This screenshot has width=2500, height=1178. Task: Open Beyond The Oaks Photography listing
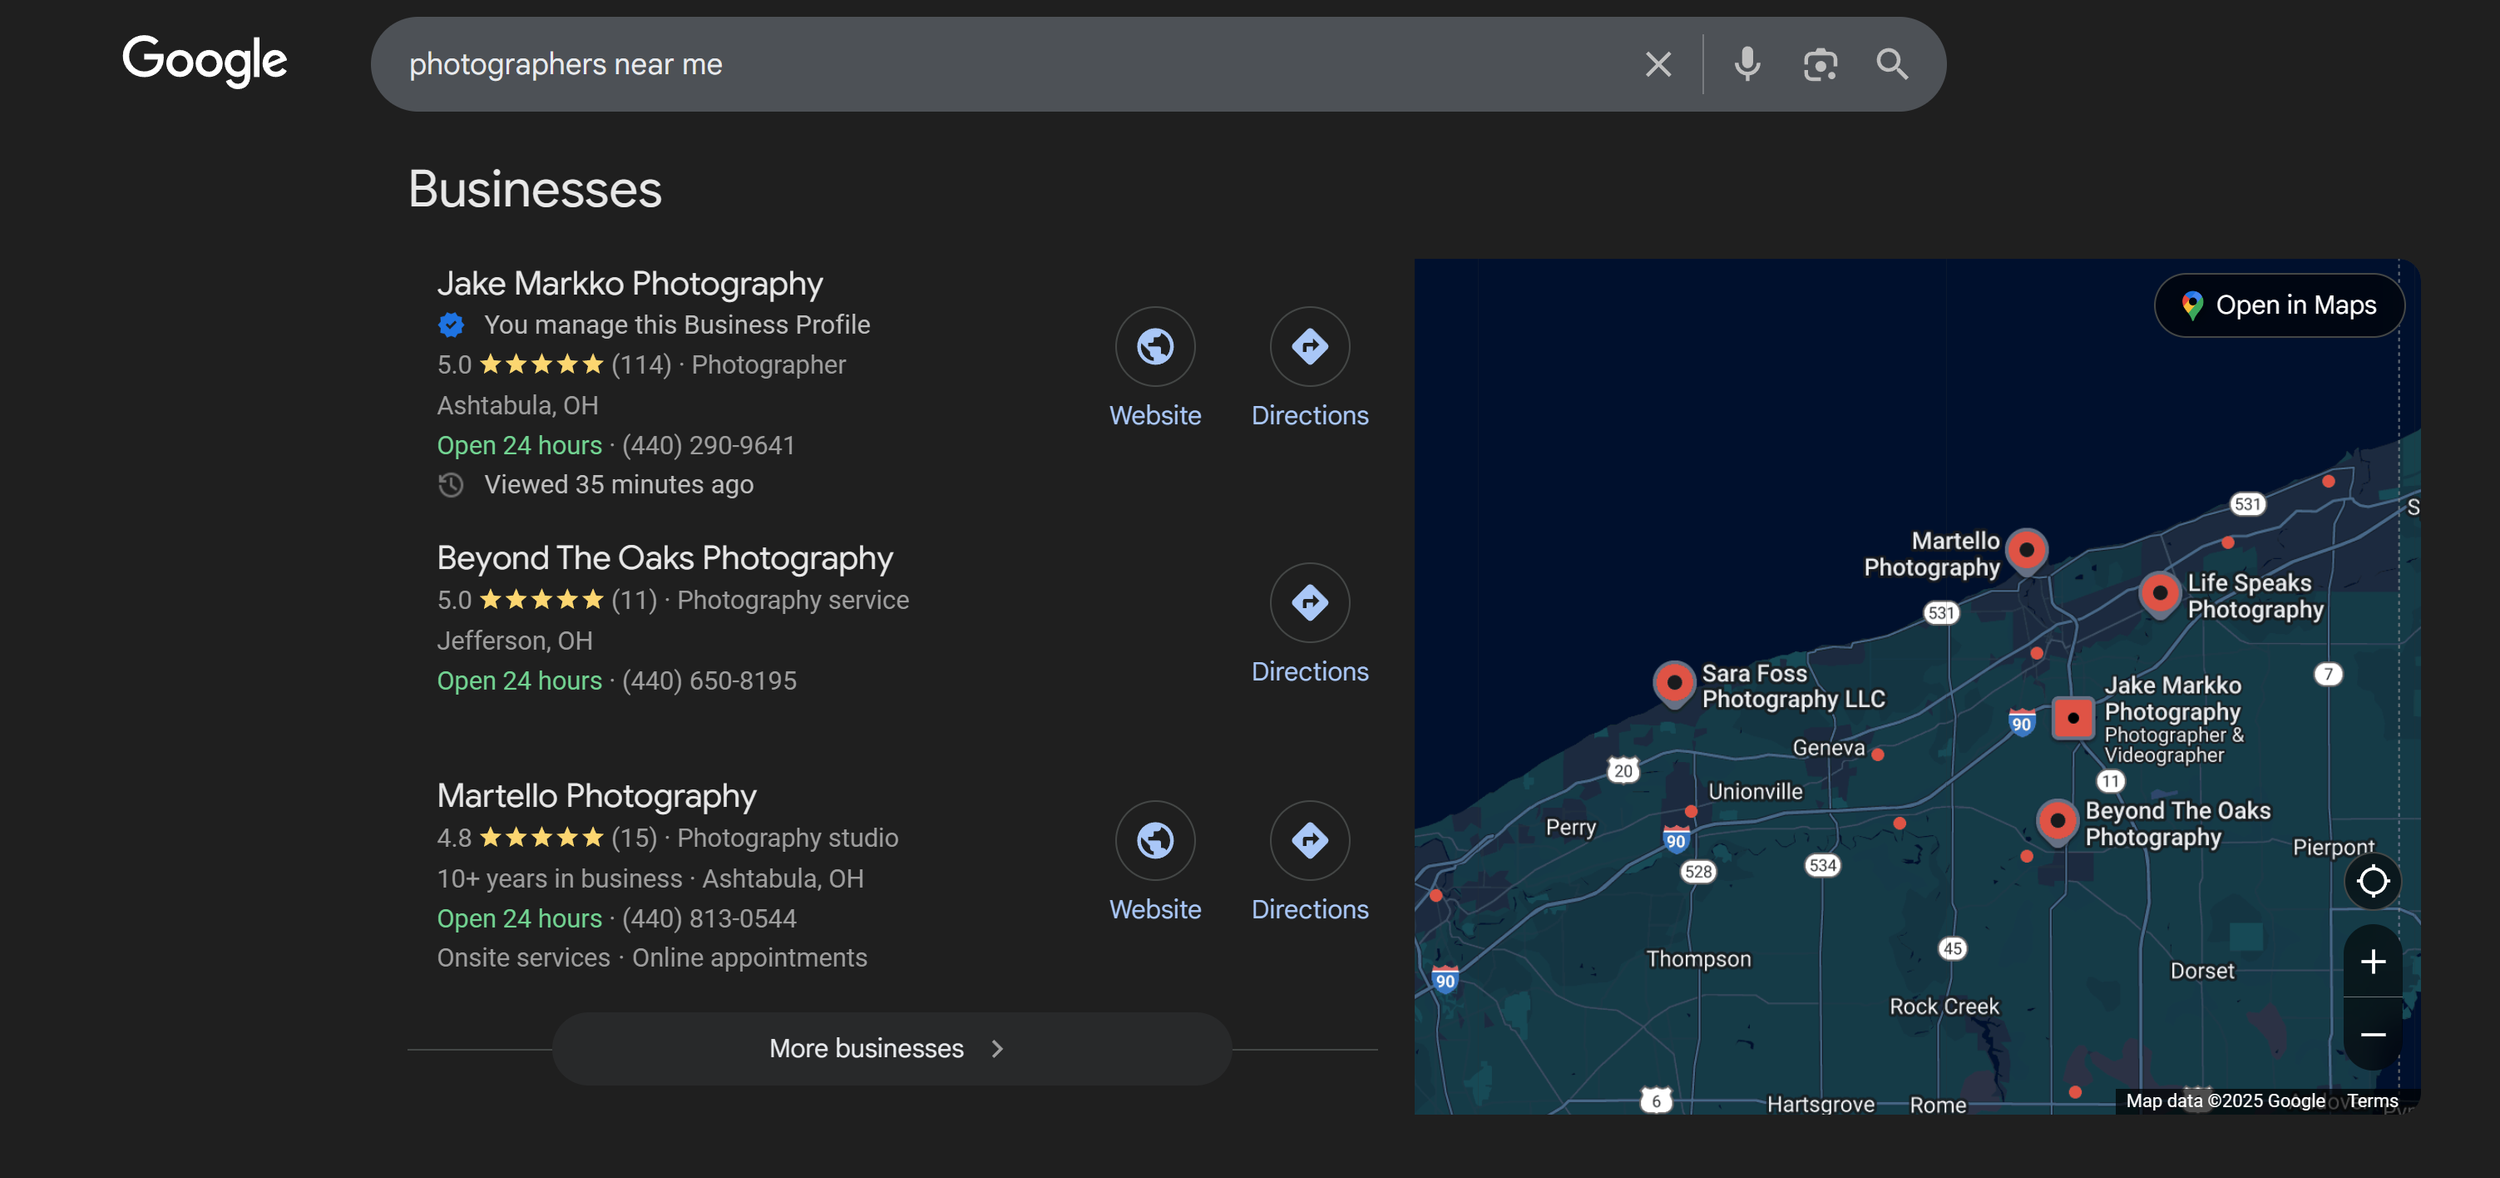click(664, 558)
